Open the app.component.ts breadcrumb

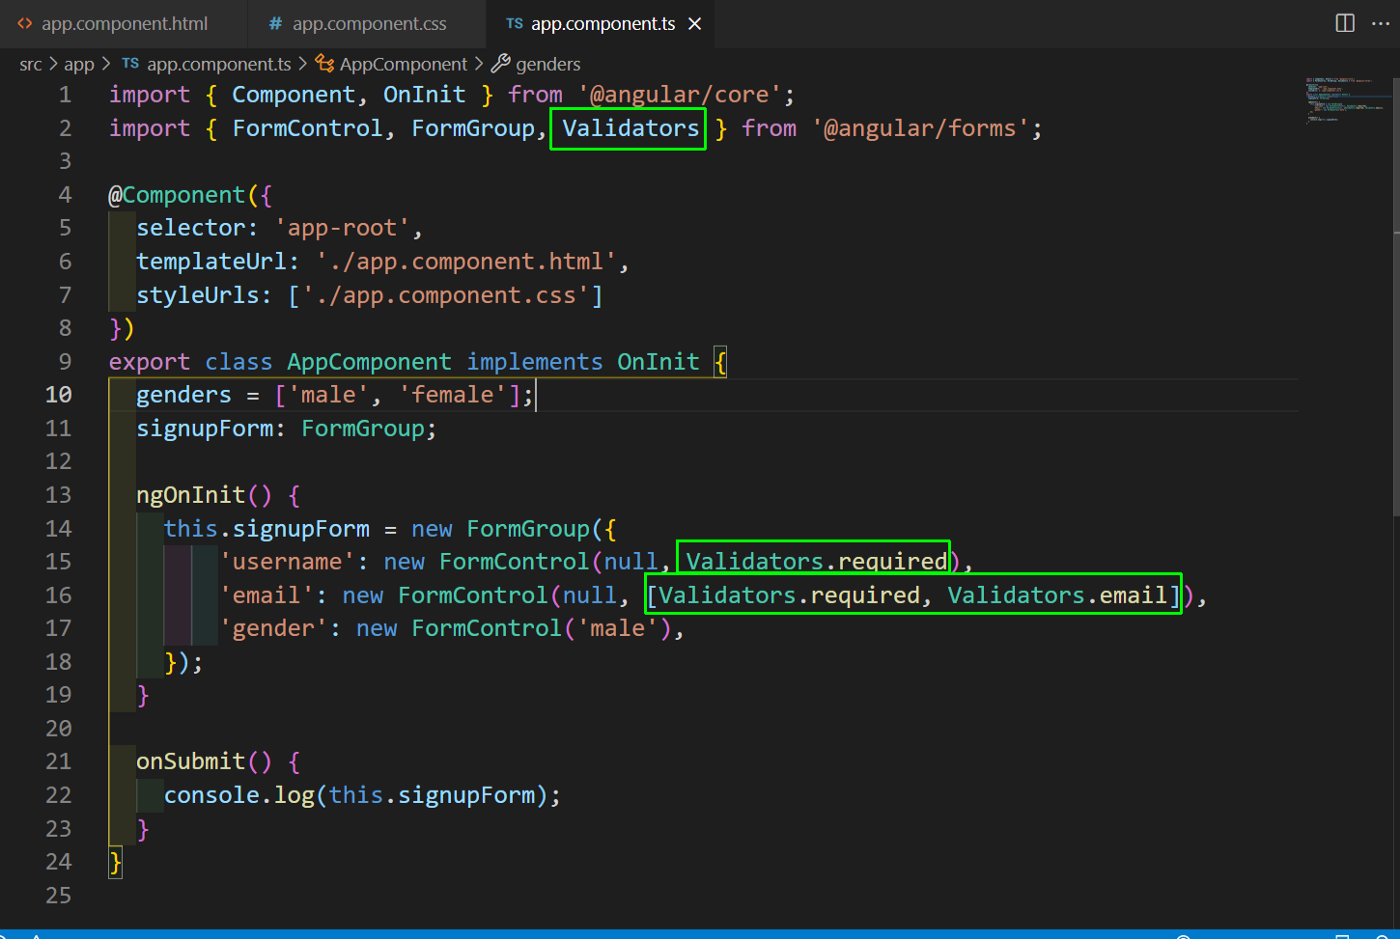tap(219, 64)
